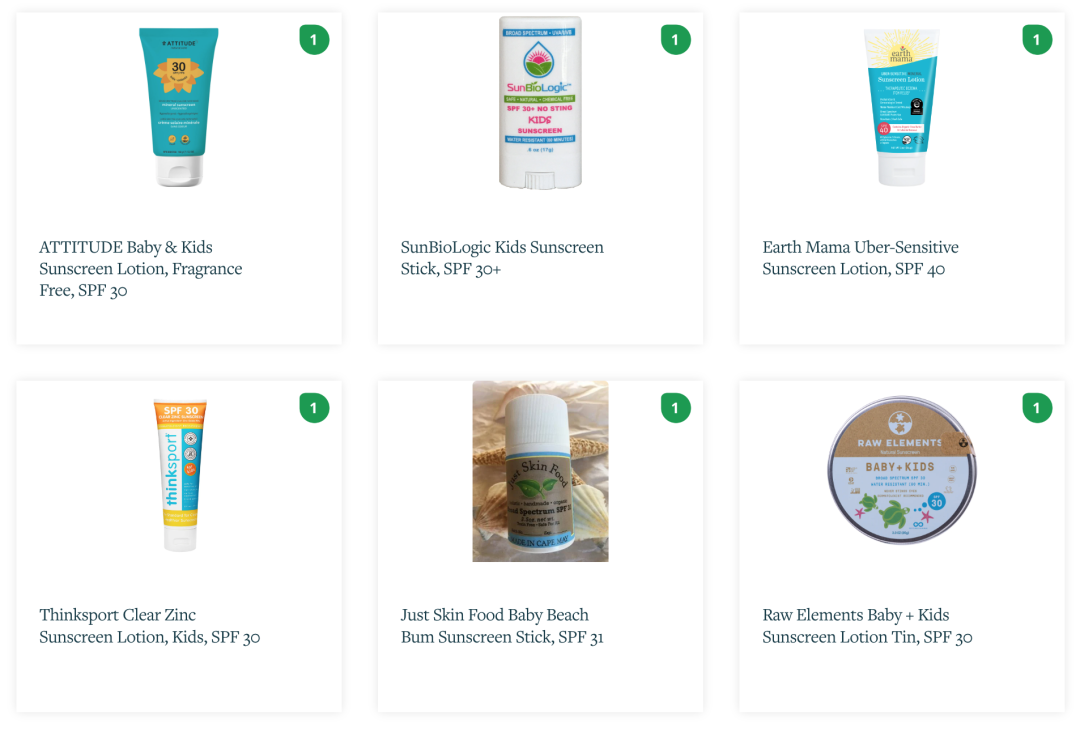Open SunBioLogic Kids Sunscreen Stick title link

click(x=502, y=258)
